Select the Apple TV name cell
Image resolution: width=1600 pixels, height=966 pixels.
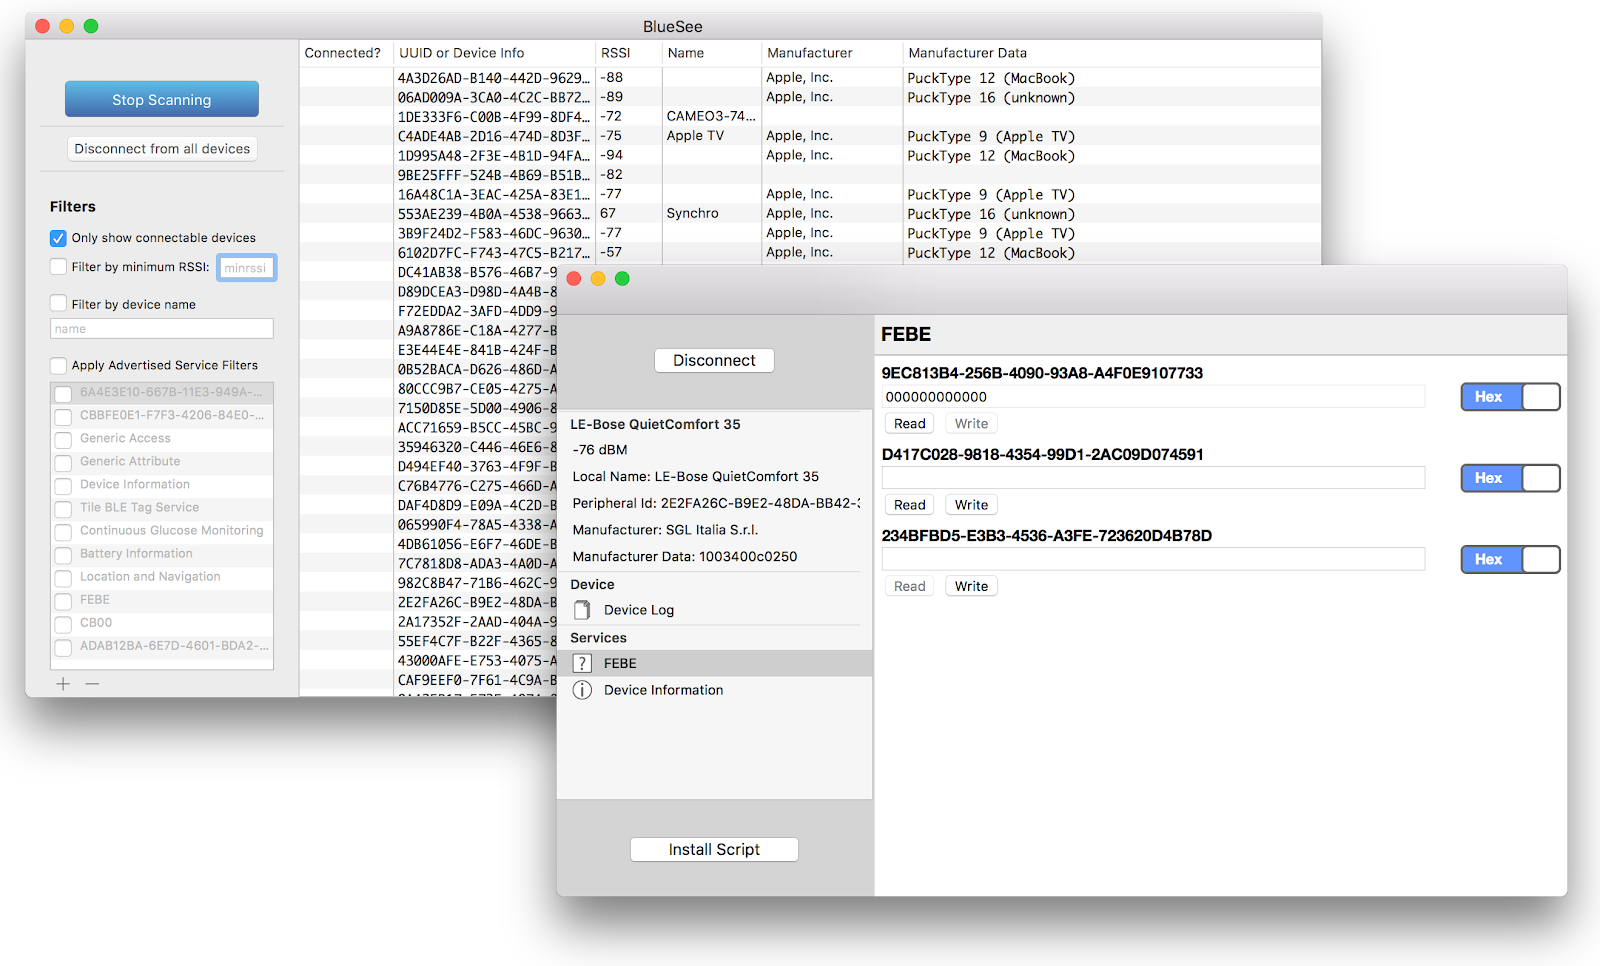pos(695,136)
